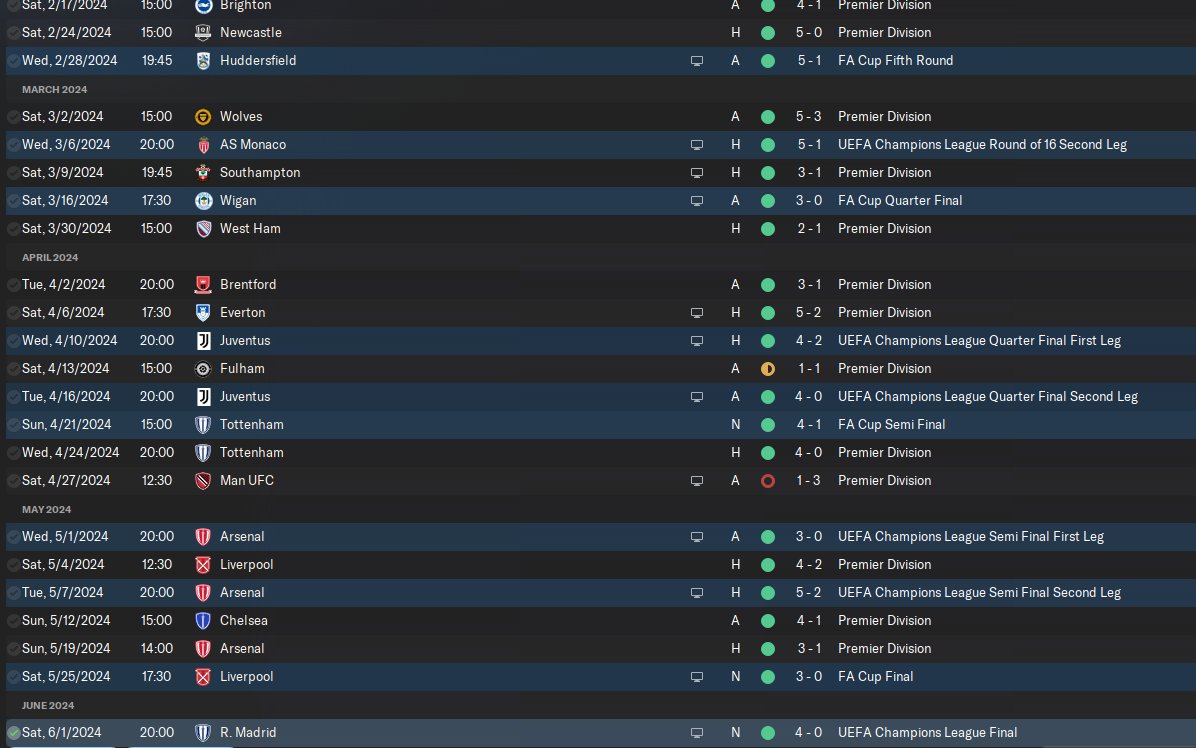The image size is (1196, 748).
Task: Click the Everton club badge icon
Action: [x=203, y=313]
